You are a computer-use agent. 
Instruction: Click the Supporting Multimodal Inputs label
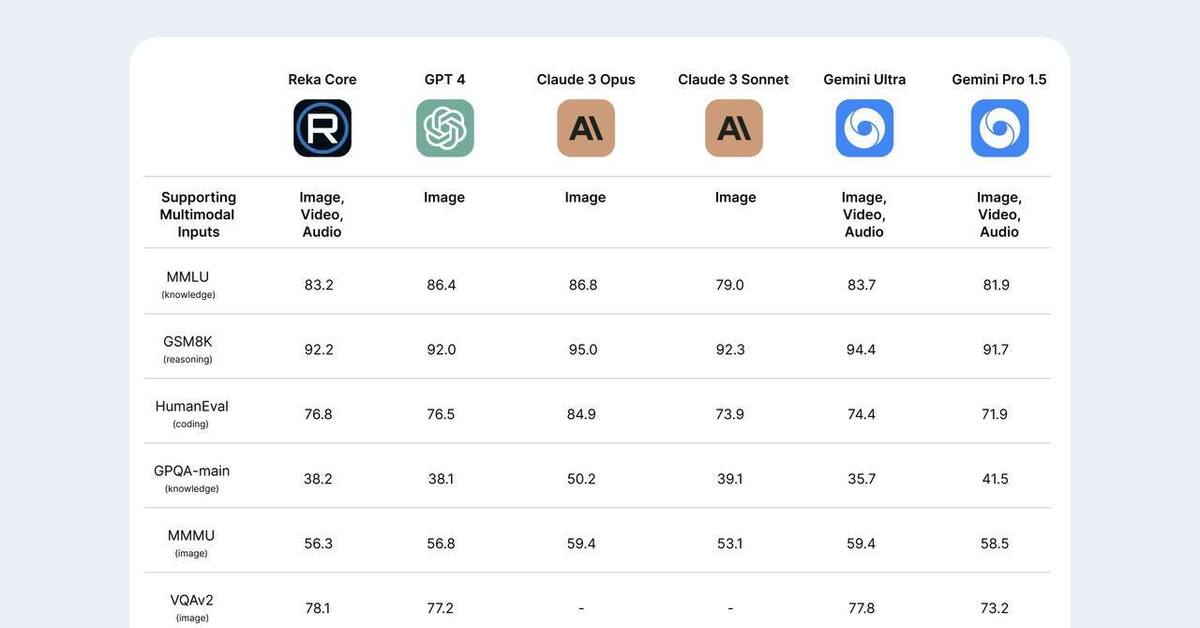coord(198,214)
